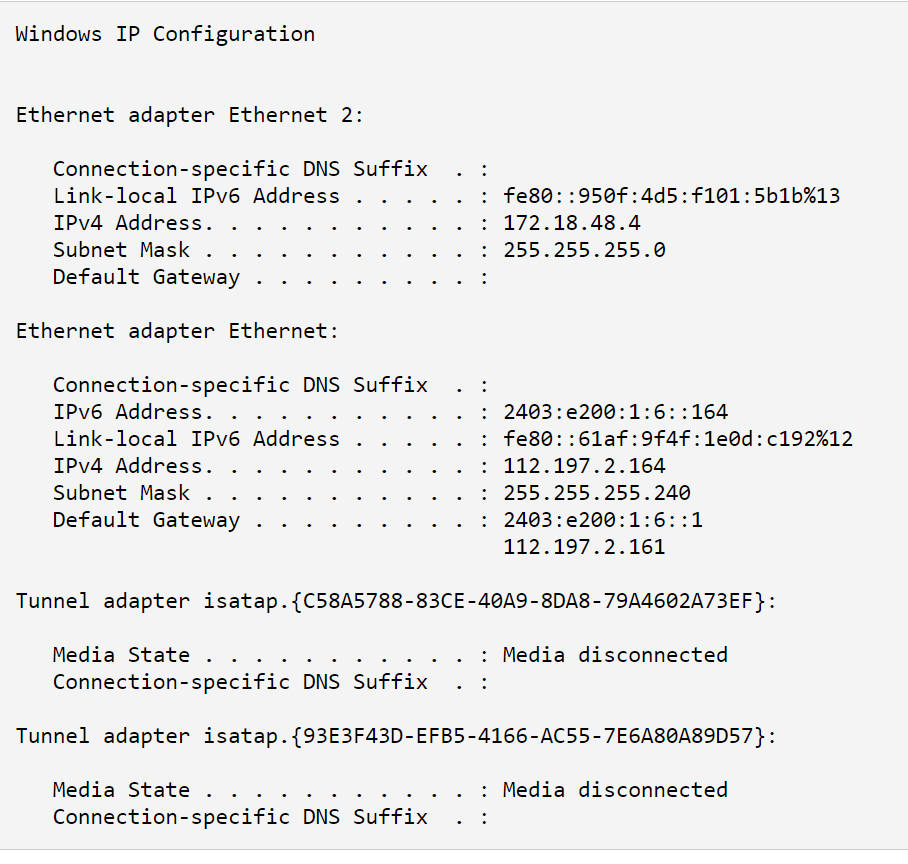Click link-local address fe80::61af:9f4f:1e0d:c192%12
The width and height of the screenshot is (908, 864).
(677, 439)
